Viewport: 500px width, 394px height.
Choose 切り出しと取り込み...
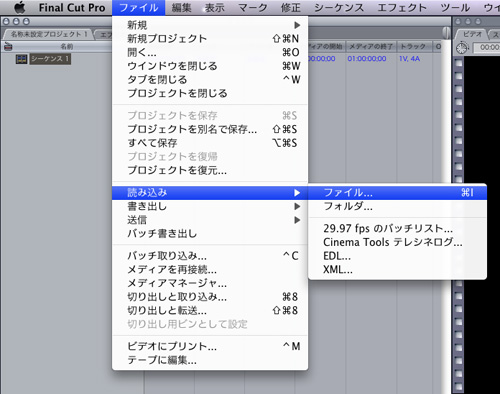tap(210, 297)
